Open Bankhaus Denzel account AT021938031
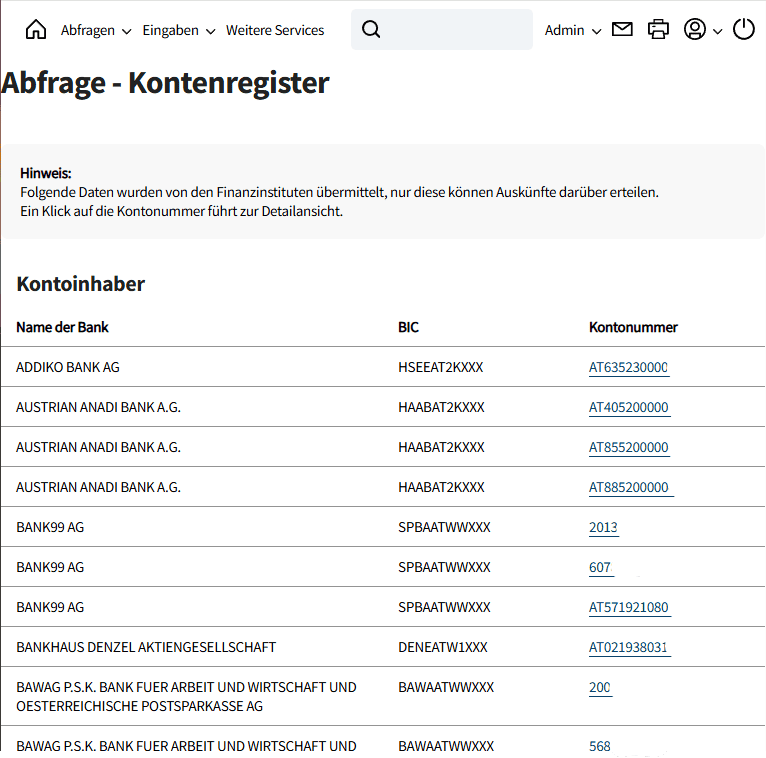Viewport: 766px width, 758px height. pos(628,648)
